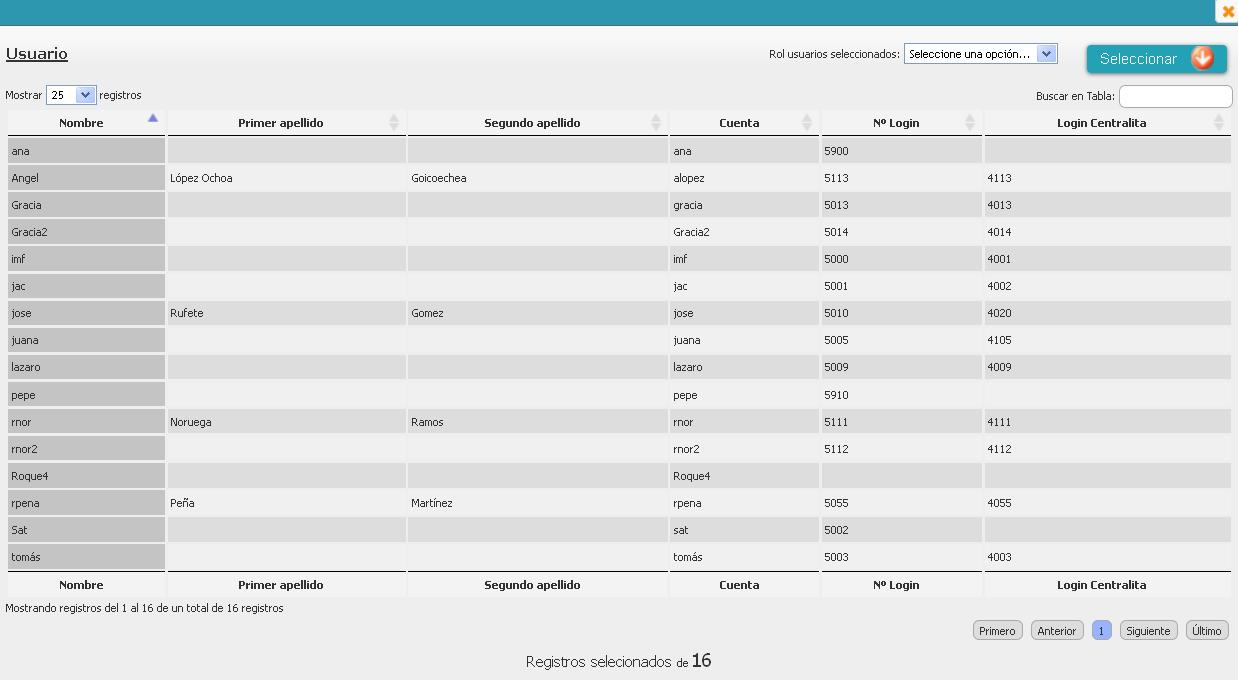Viewport: 1238px width, 680px height.
Task: Select the juana name cell
Action: click(x=86, y=340)
